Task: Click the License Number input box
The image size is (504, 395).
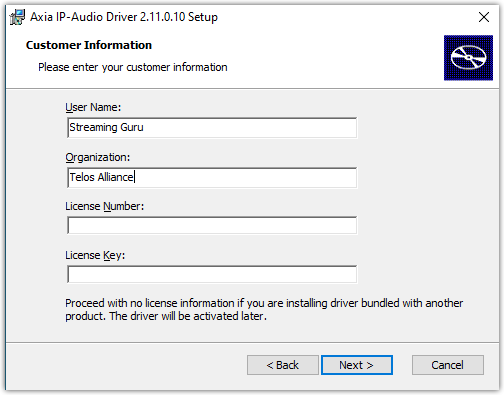Action: pos(212,225)
